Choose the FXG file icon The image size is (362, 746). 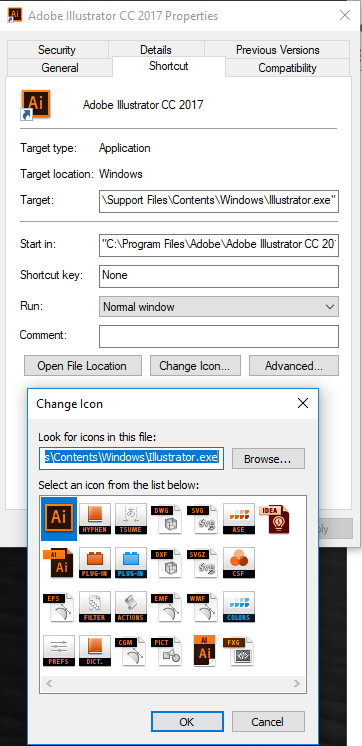tap(239, 650)
